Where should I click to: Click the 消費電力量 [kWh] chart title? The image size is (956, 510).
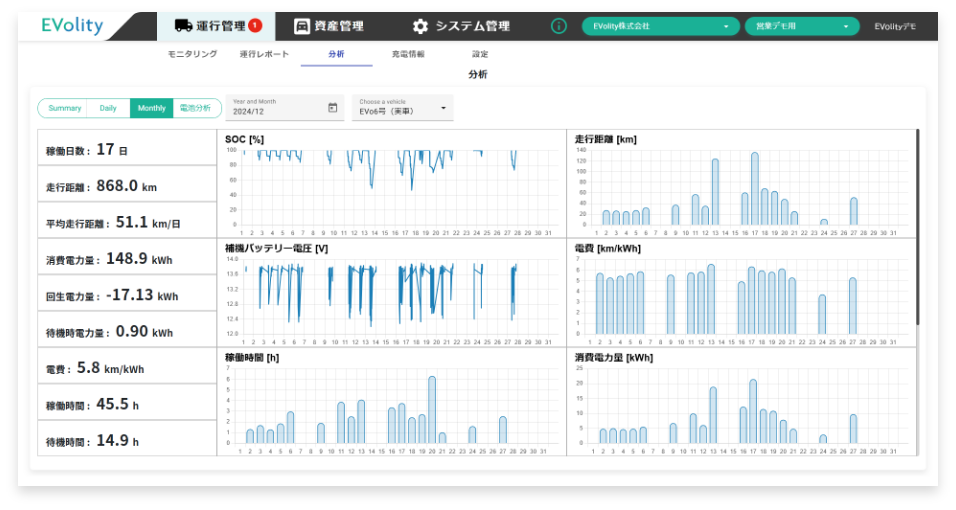pos(613,357)
